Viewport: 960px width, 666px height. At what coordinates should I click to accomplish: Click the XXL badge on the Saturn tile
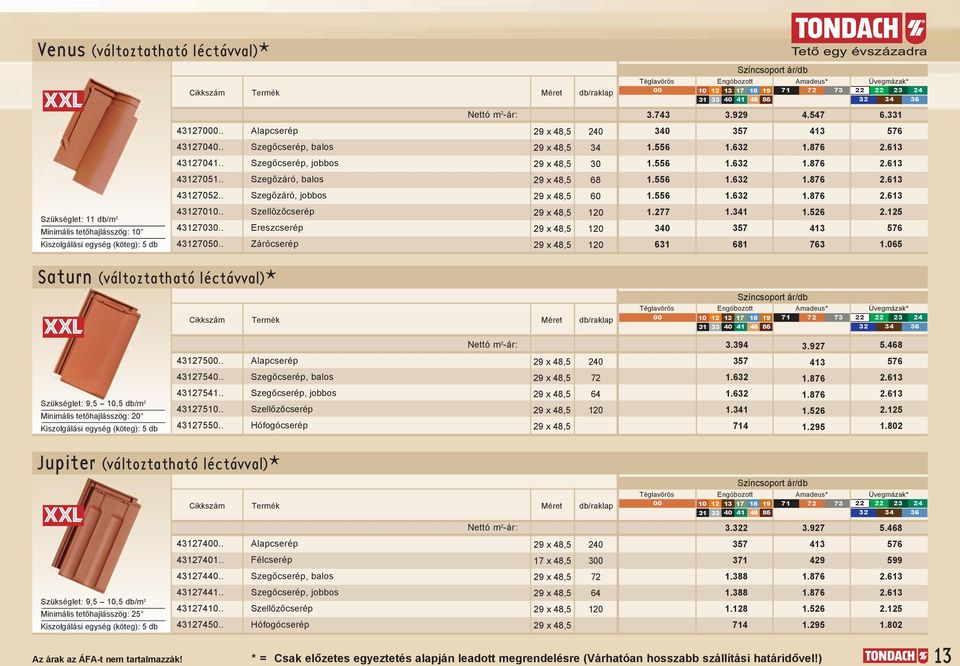click(63, 327)
